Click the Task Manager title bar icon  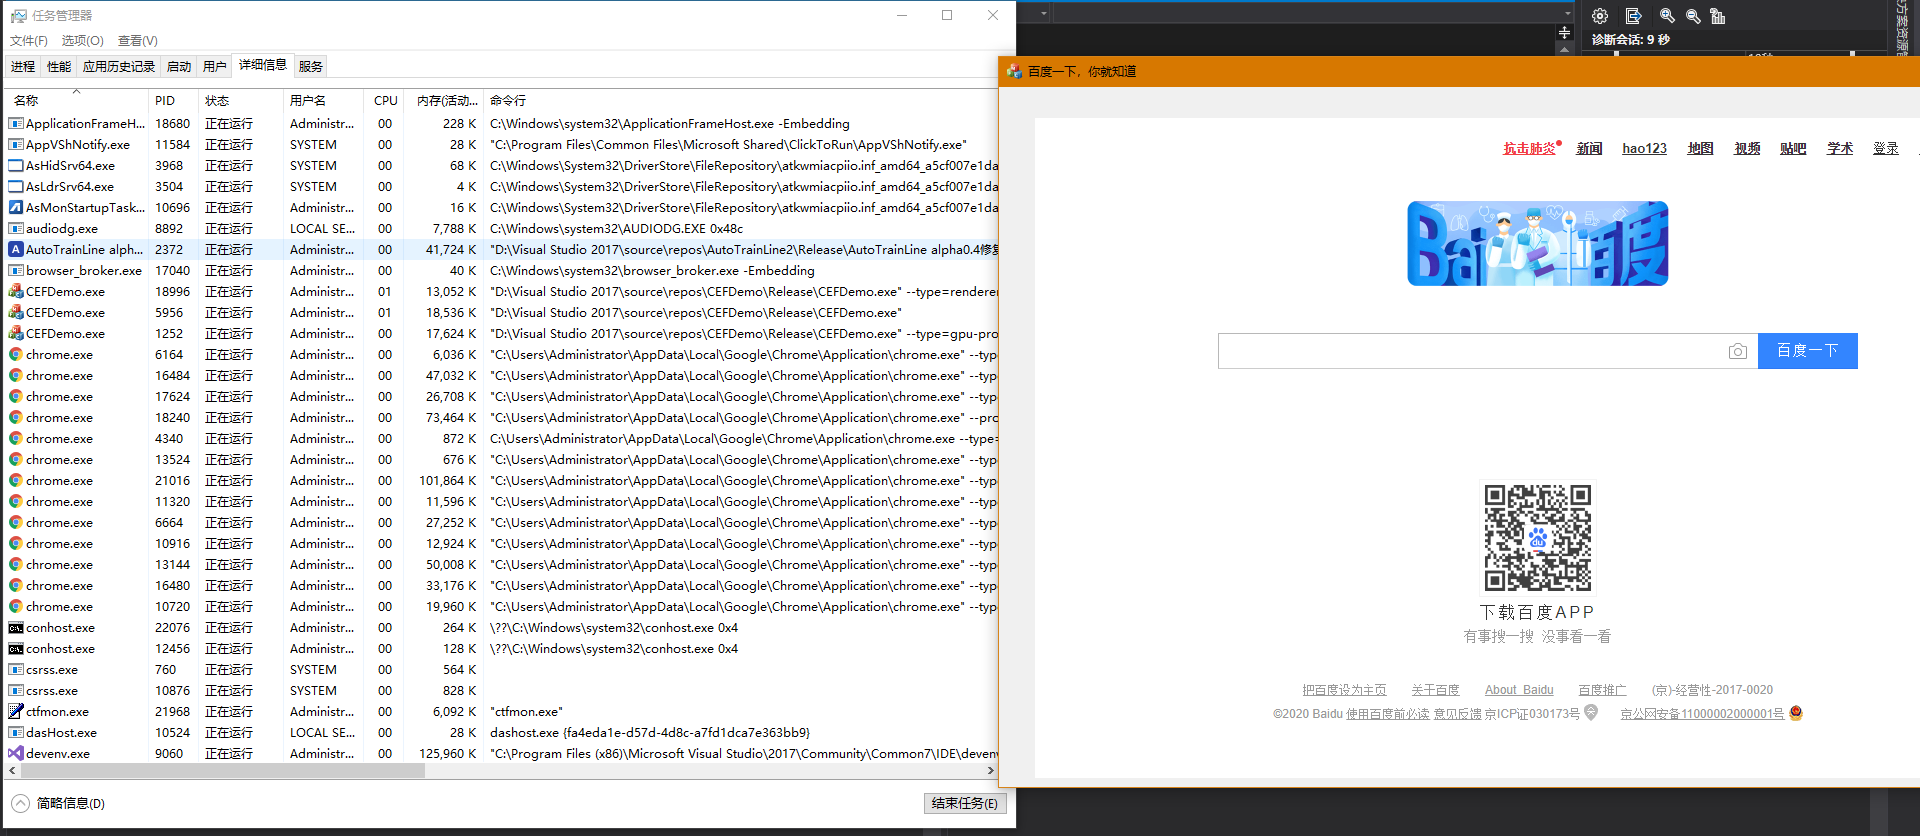coord(18,15)
